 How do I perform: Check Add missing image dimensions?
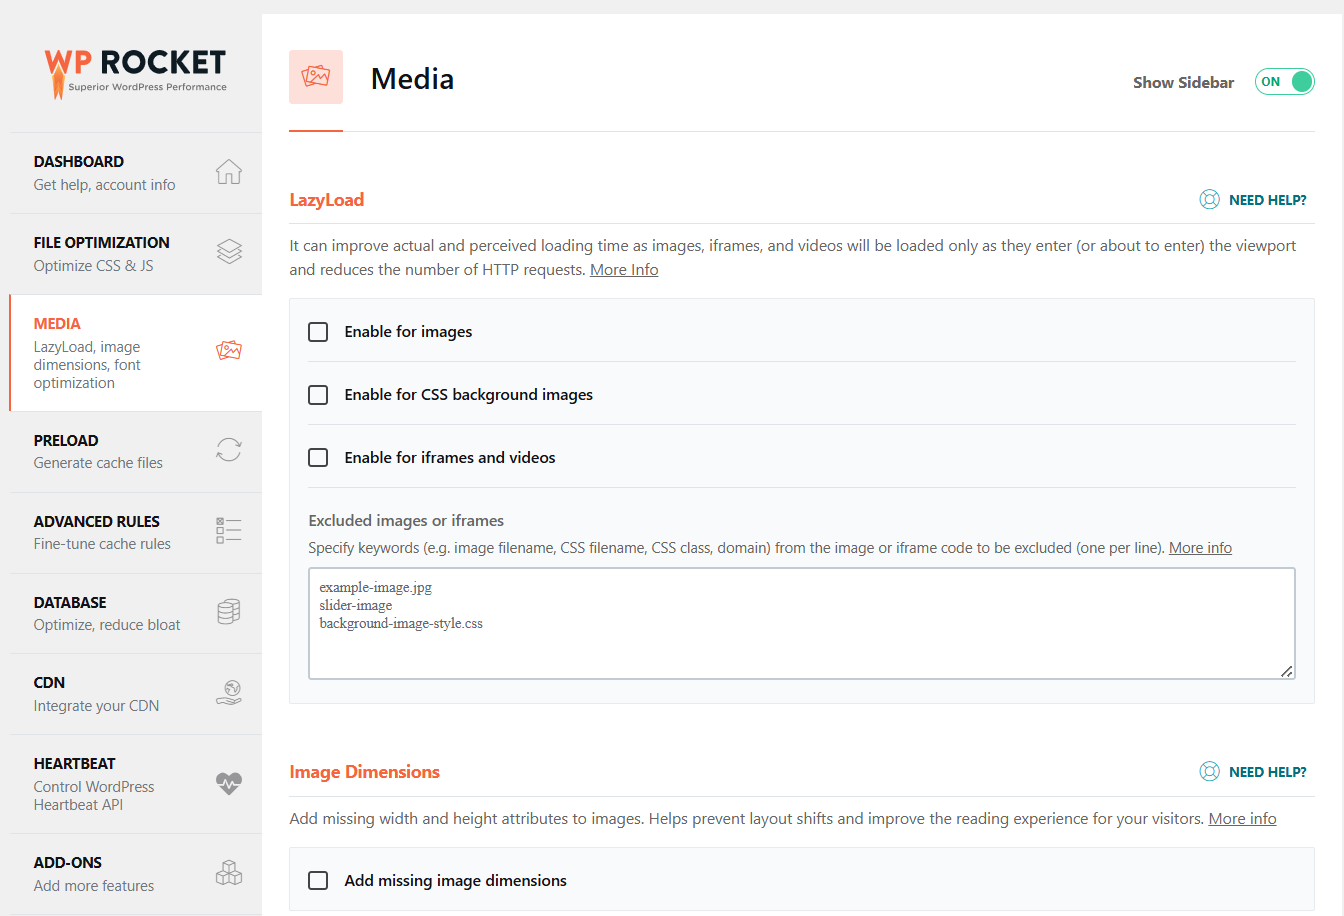[318, 880]
